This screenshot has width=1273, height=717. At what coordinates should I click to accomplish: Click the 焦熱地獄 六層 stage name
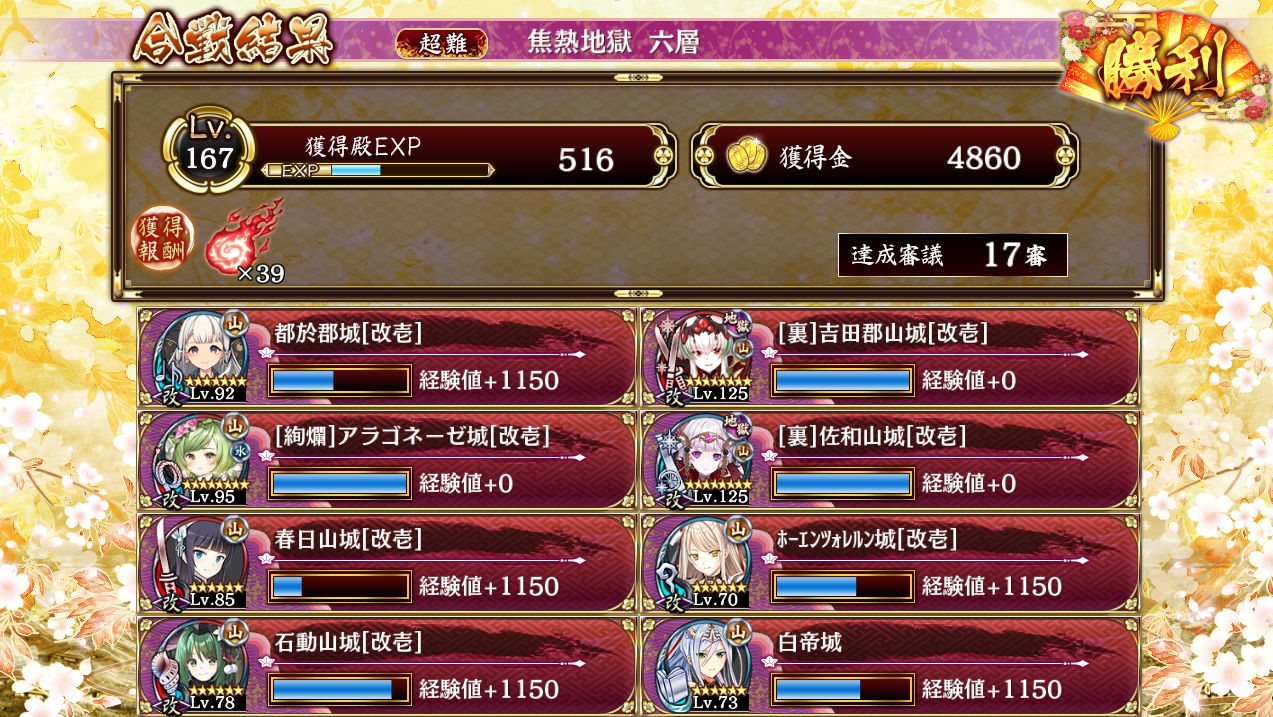pyautogui.click(x=613, y=42)
